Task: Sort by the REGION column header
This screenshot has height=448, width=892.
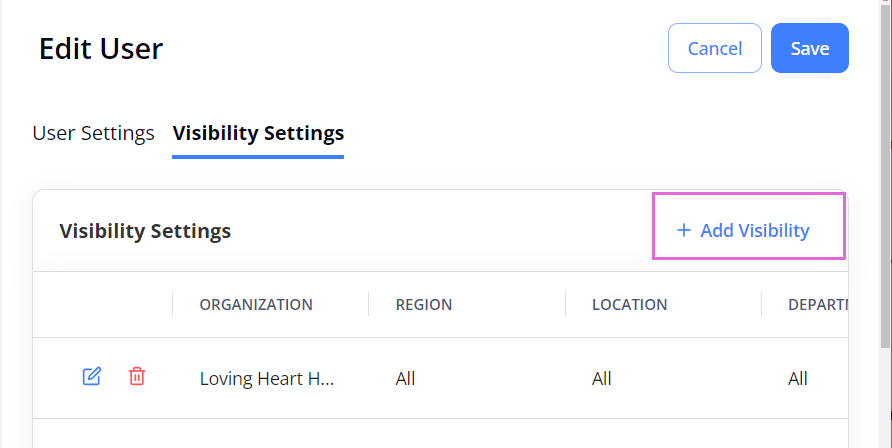Action: pyautogui.click(x=424, y=304)
